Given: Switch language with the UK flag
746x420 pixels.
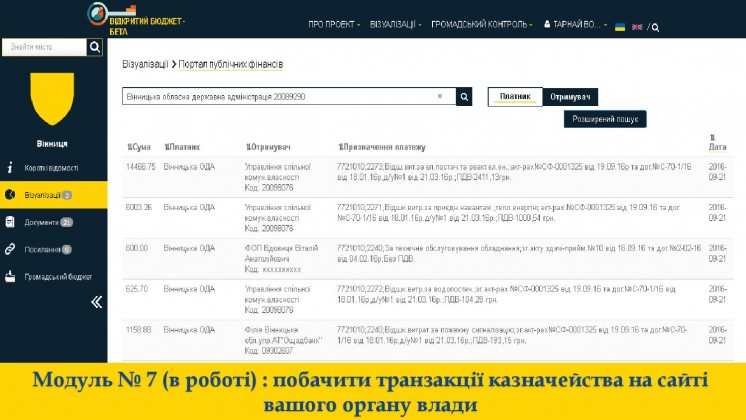Looking at the screenshot, I should tap(637, 27).
